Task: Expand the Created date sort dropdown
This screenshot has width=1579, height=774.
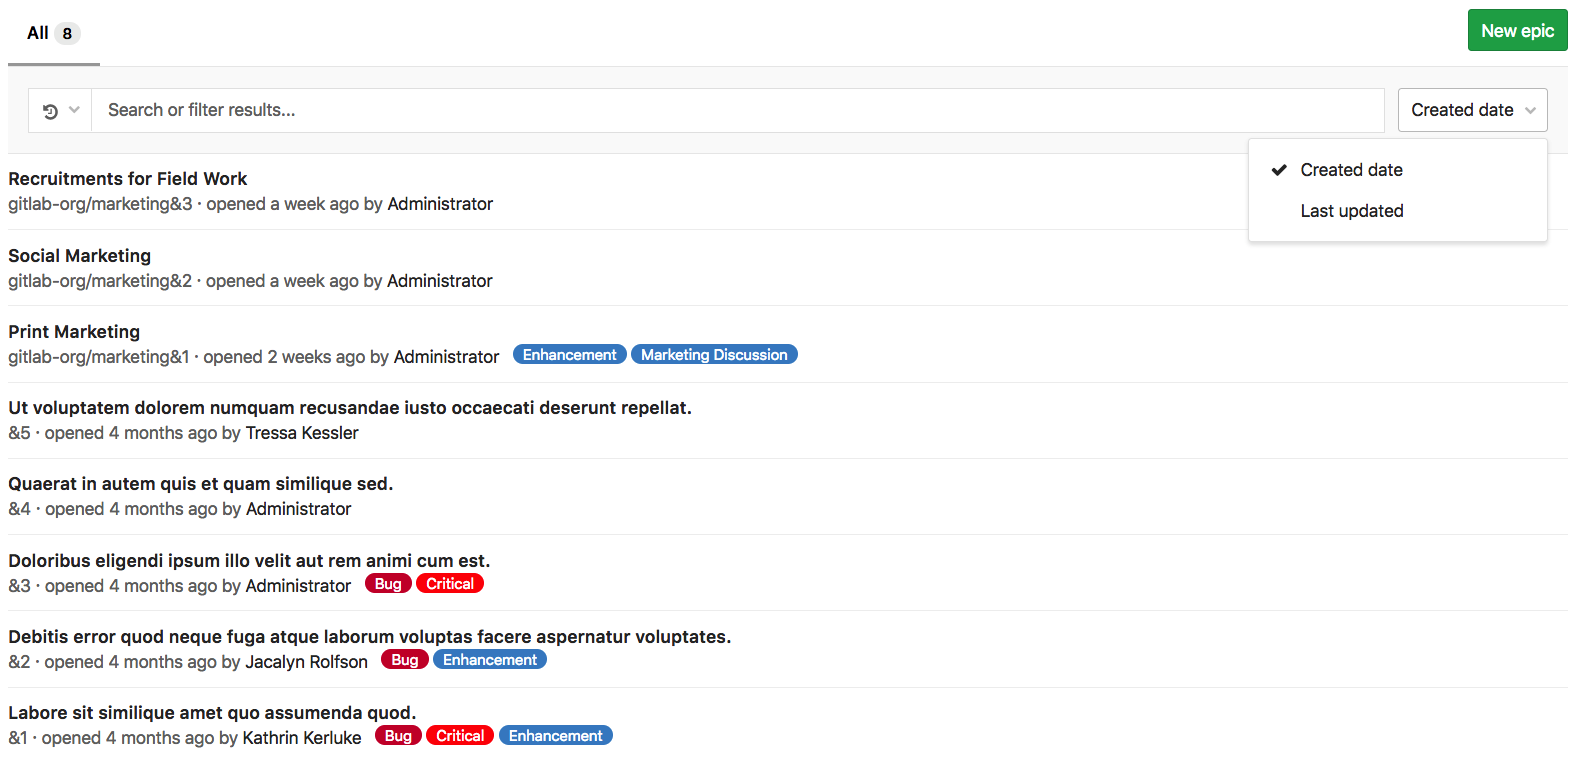Action: 1471,110
